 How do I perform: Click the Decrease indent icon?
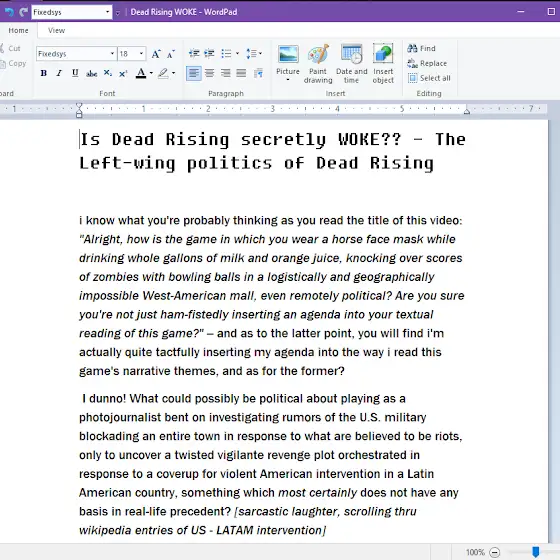click(194, 54)
